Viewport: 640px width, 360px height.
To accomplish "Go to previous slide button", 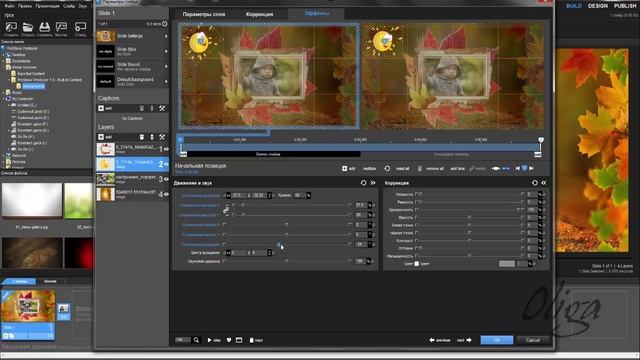I will click(440, 340).
